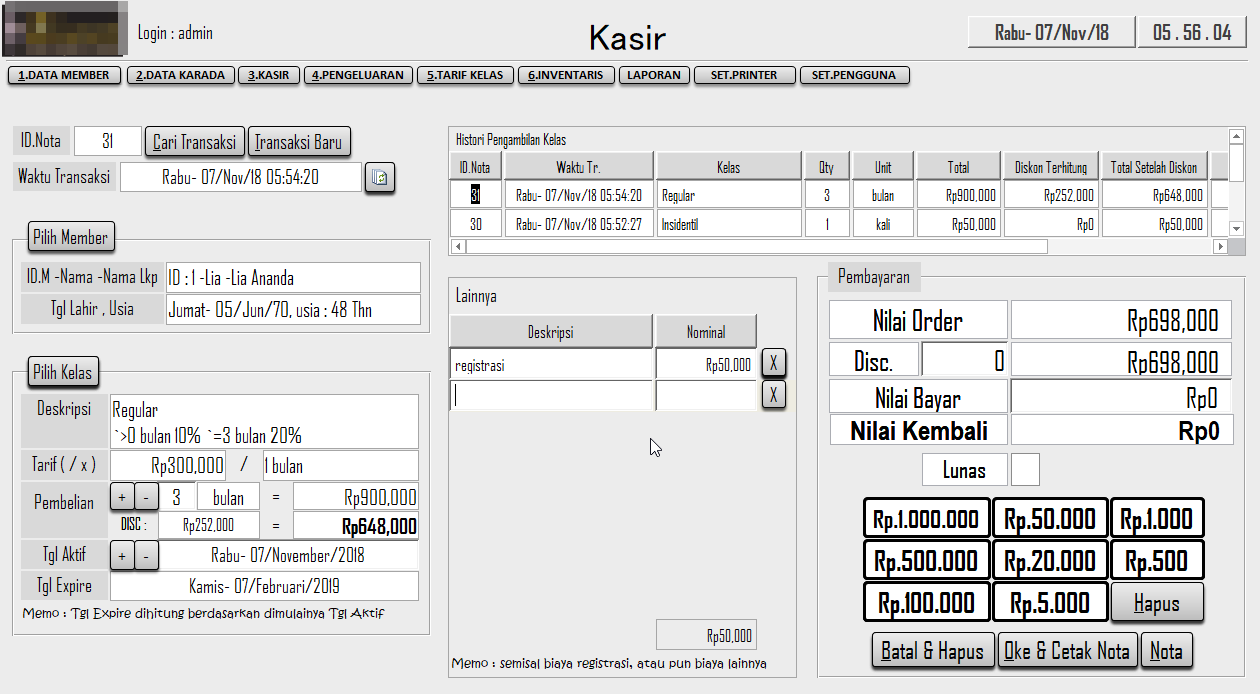Add Rp.100.000 payment amount

(926, 602)
